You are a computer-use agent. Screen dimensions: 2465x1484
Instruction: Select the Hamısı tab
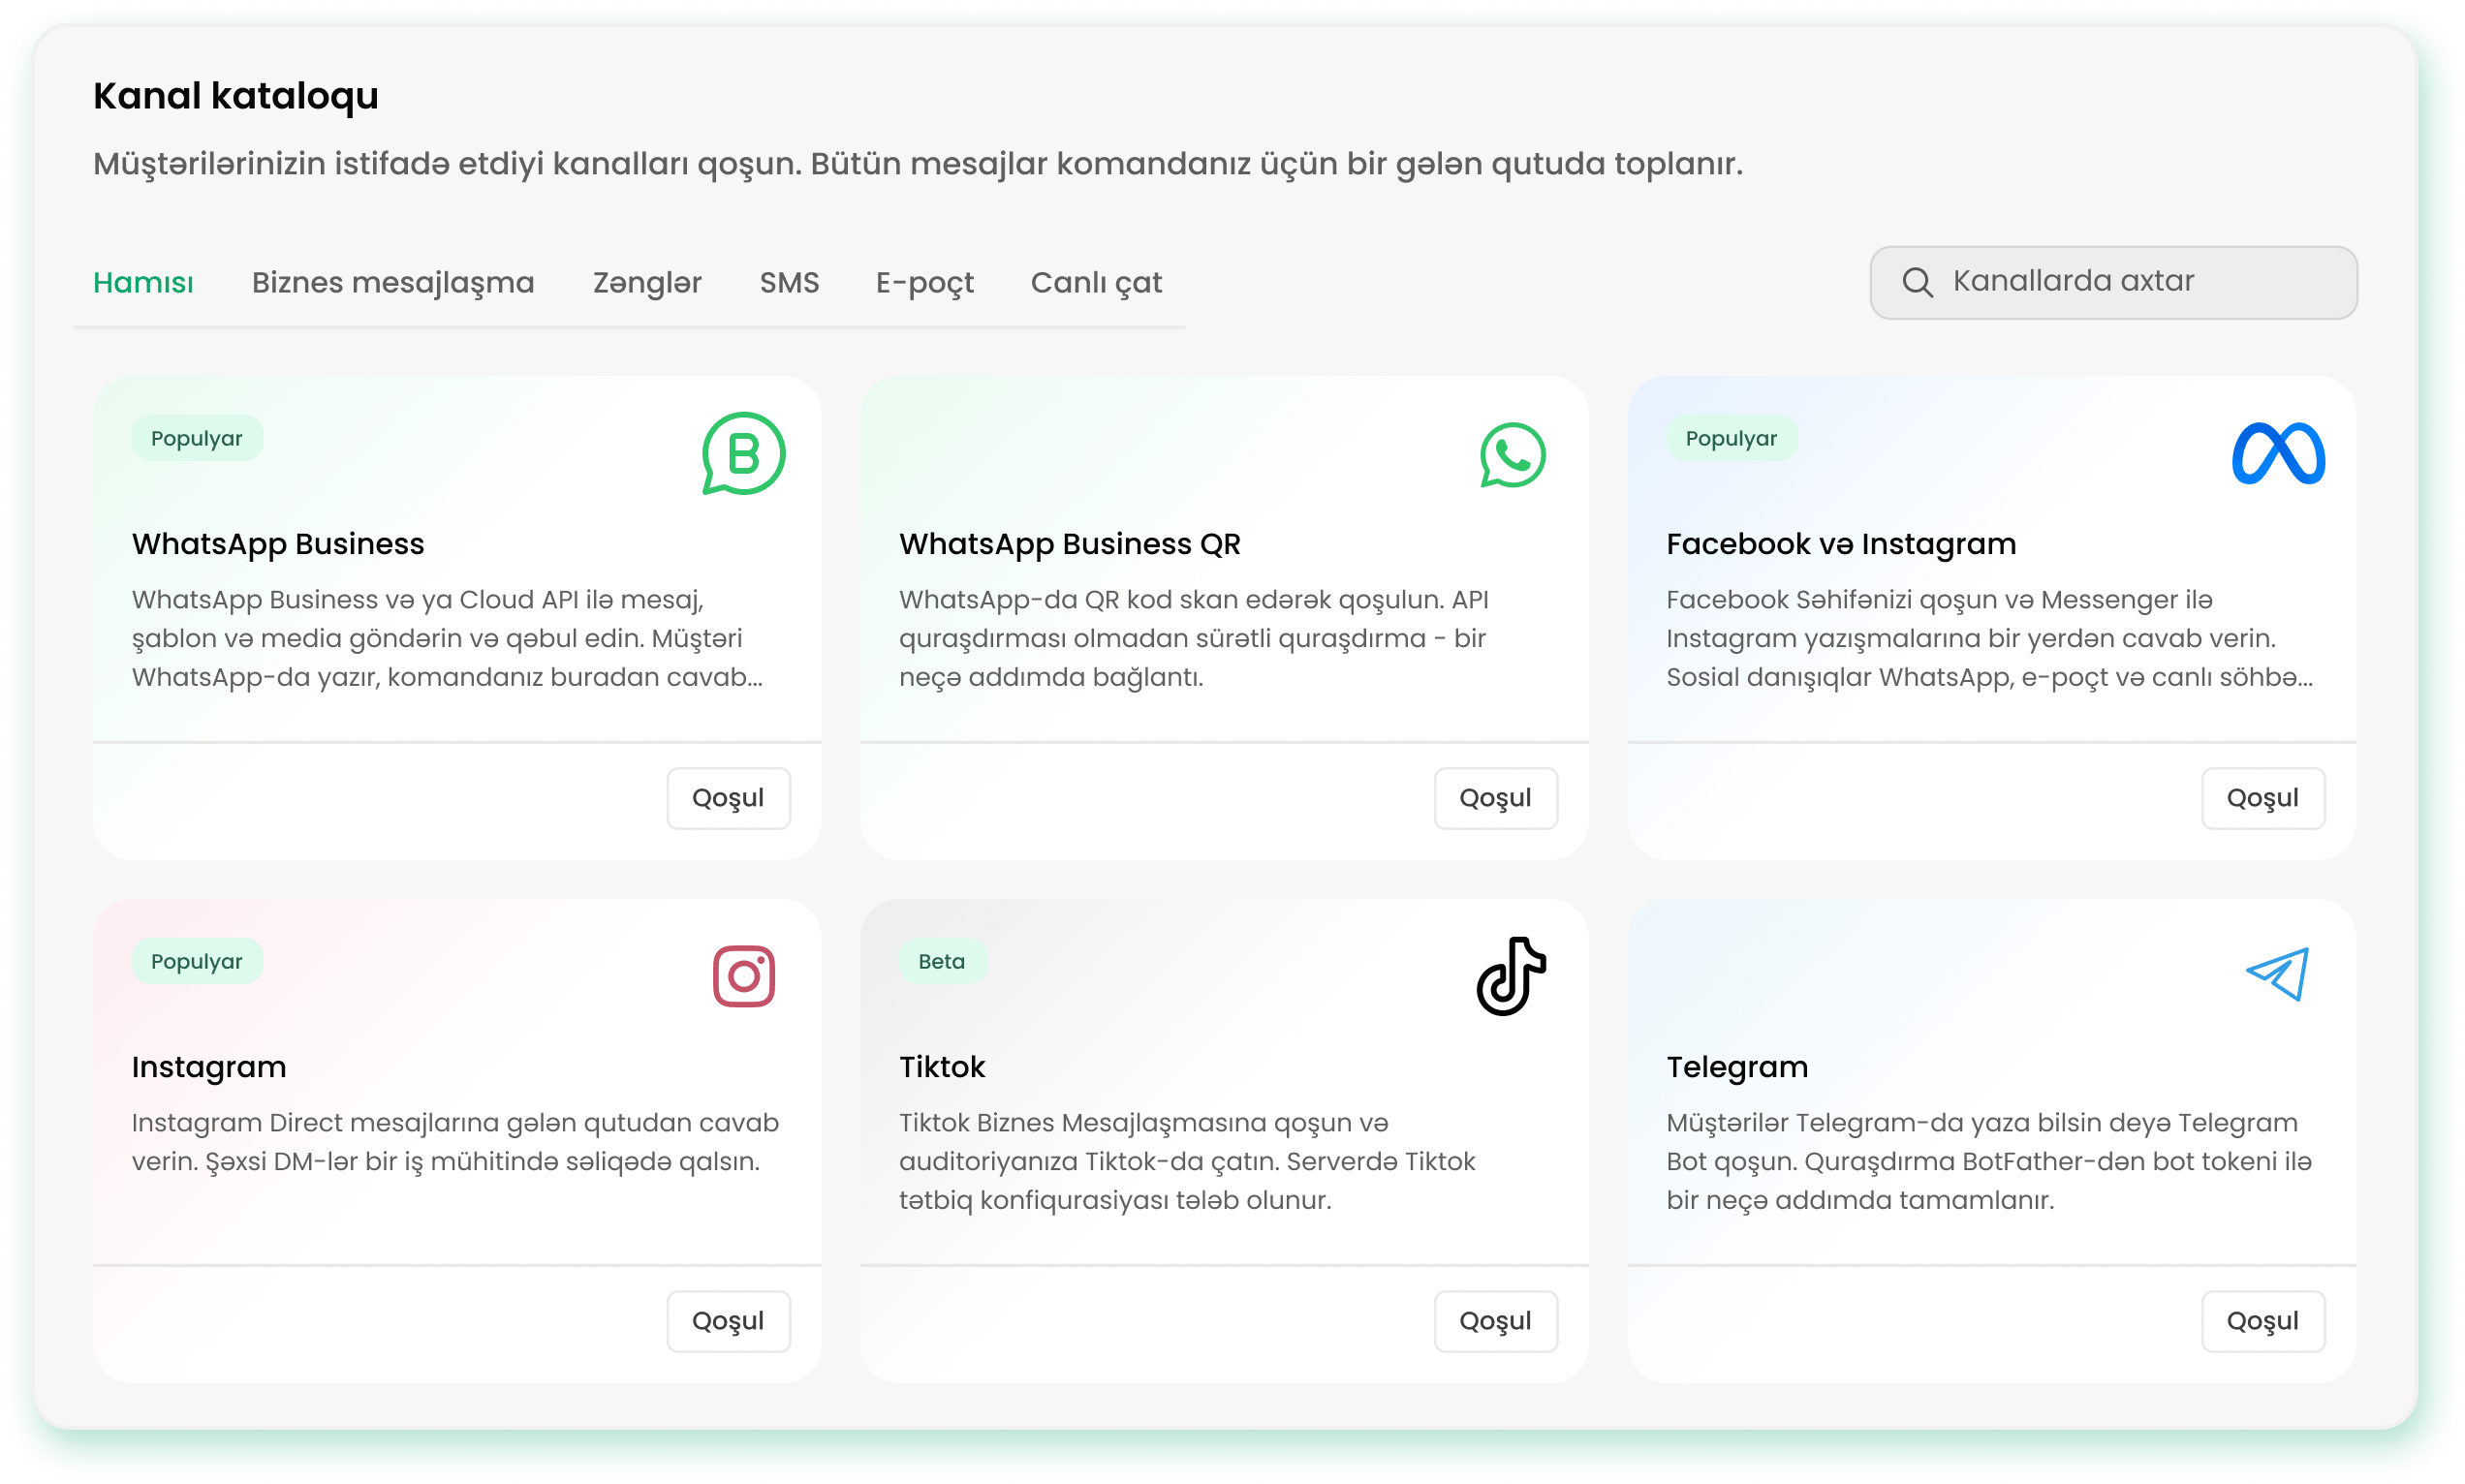click(143, 283)
